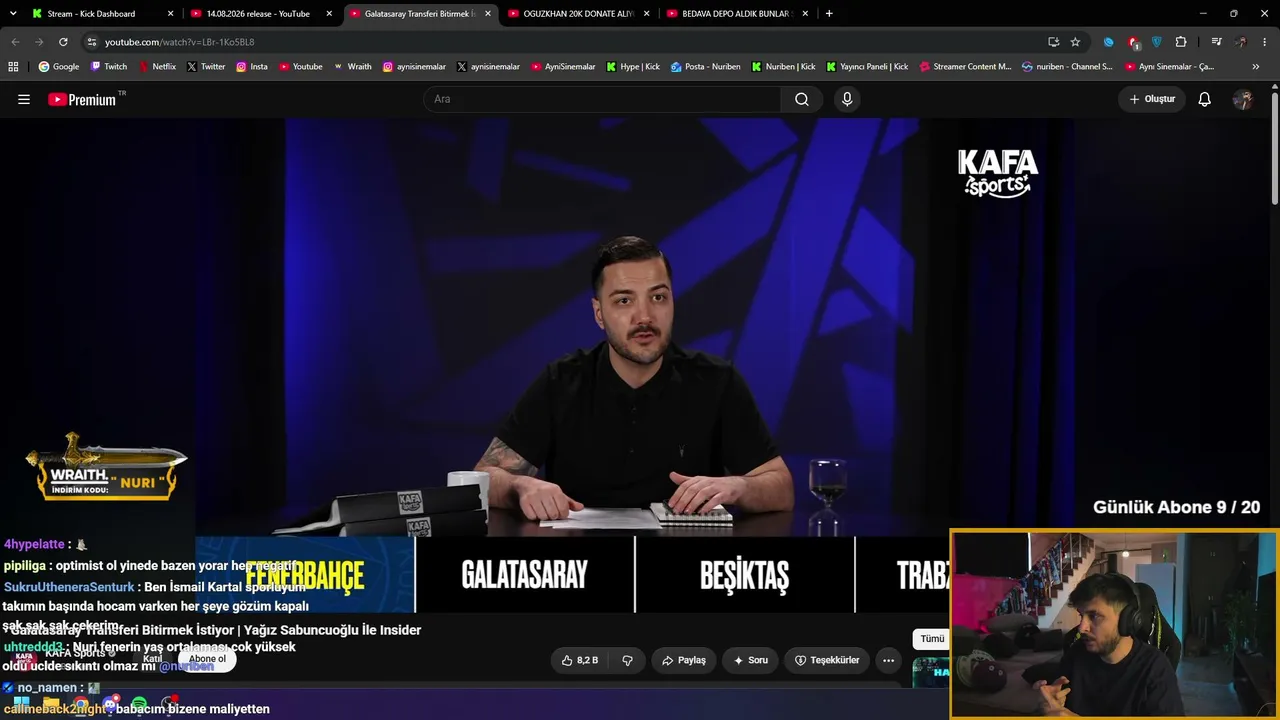
Task: Select the Tümü filter chip
Action: [x=932, y=638]
